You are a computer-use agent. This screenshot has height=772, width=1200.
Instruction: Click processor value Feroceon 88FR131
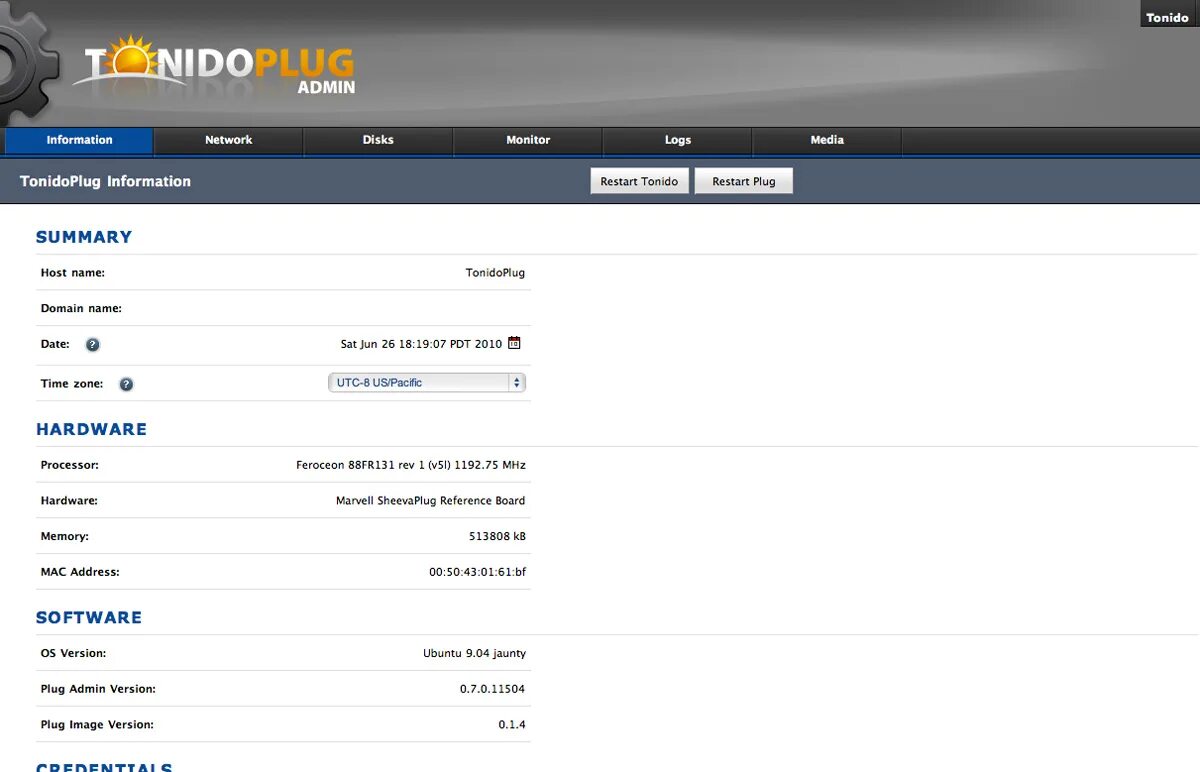coord(411,465)
